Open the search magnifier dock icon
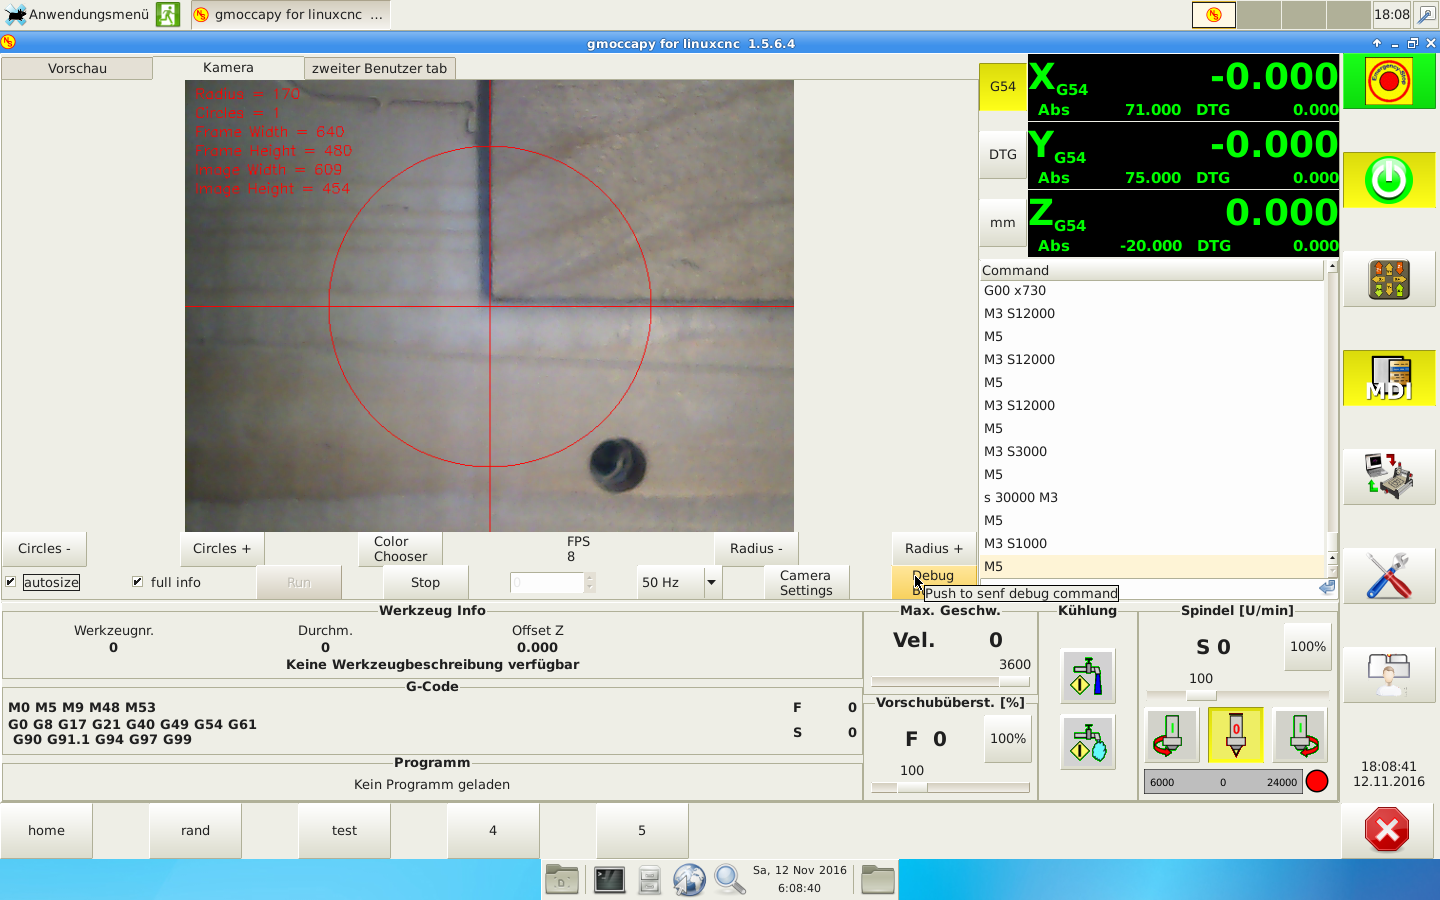The image size is (1440, 900). point(729,879)
